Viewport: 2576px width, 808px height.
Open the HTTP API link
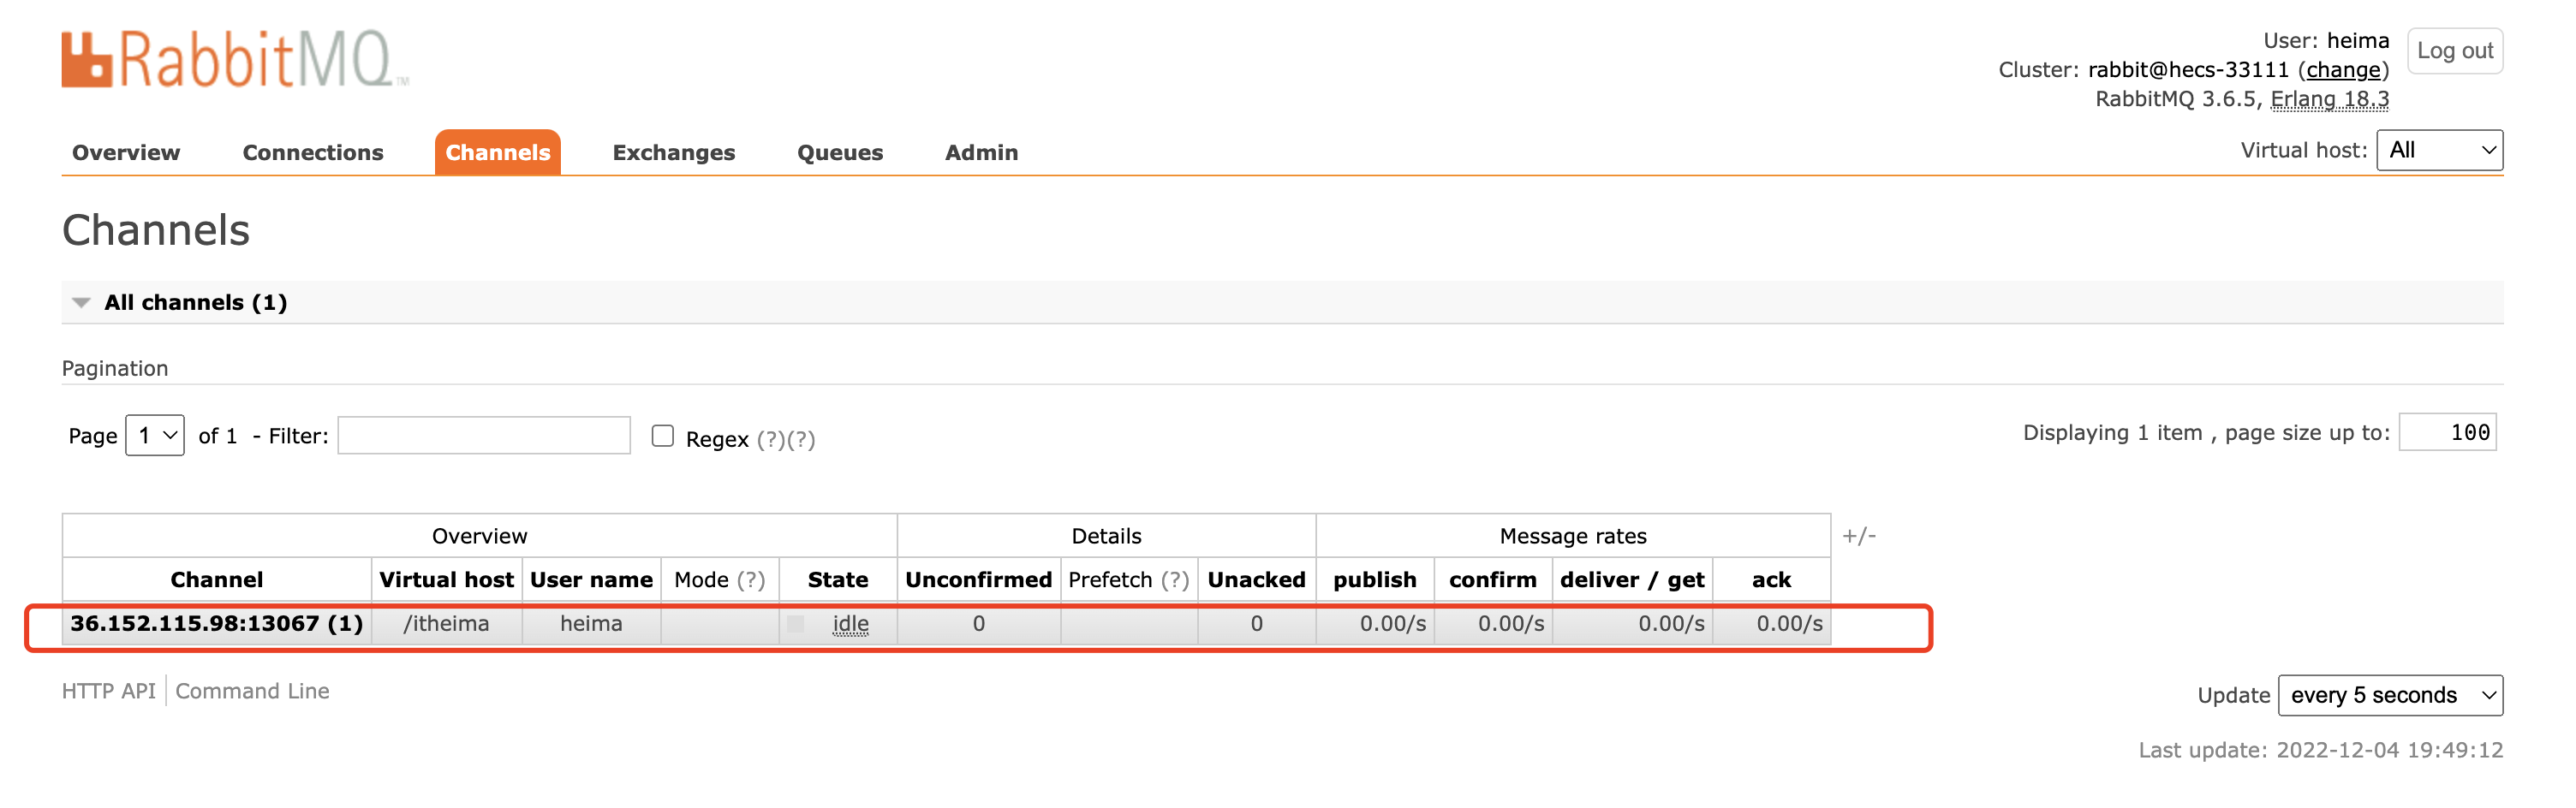tap(108, 691)
